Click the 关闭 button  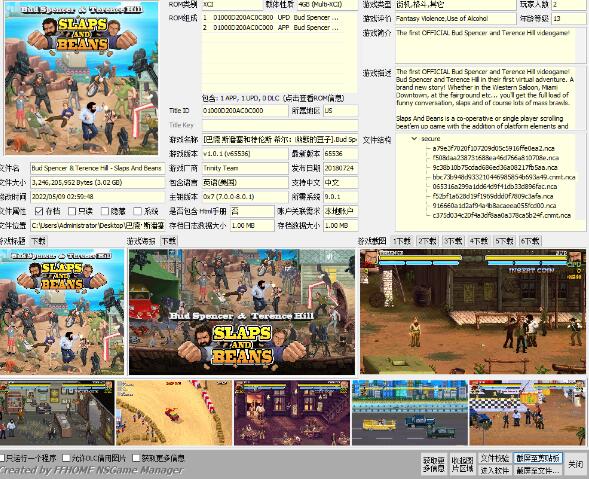(x=575, y=464)
